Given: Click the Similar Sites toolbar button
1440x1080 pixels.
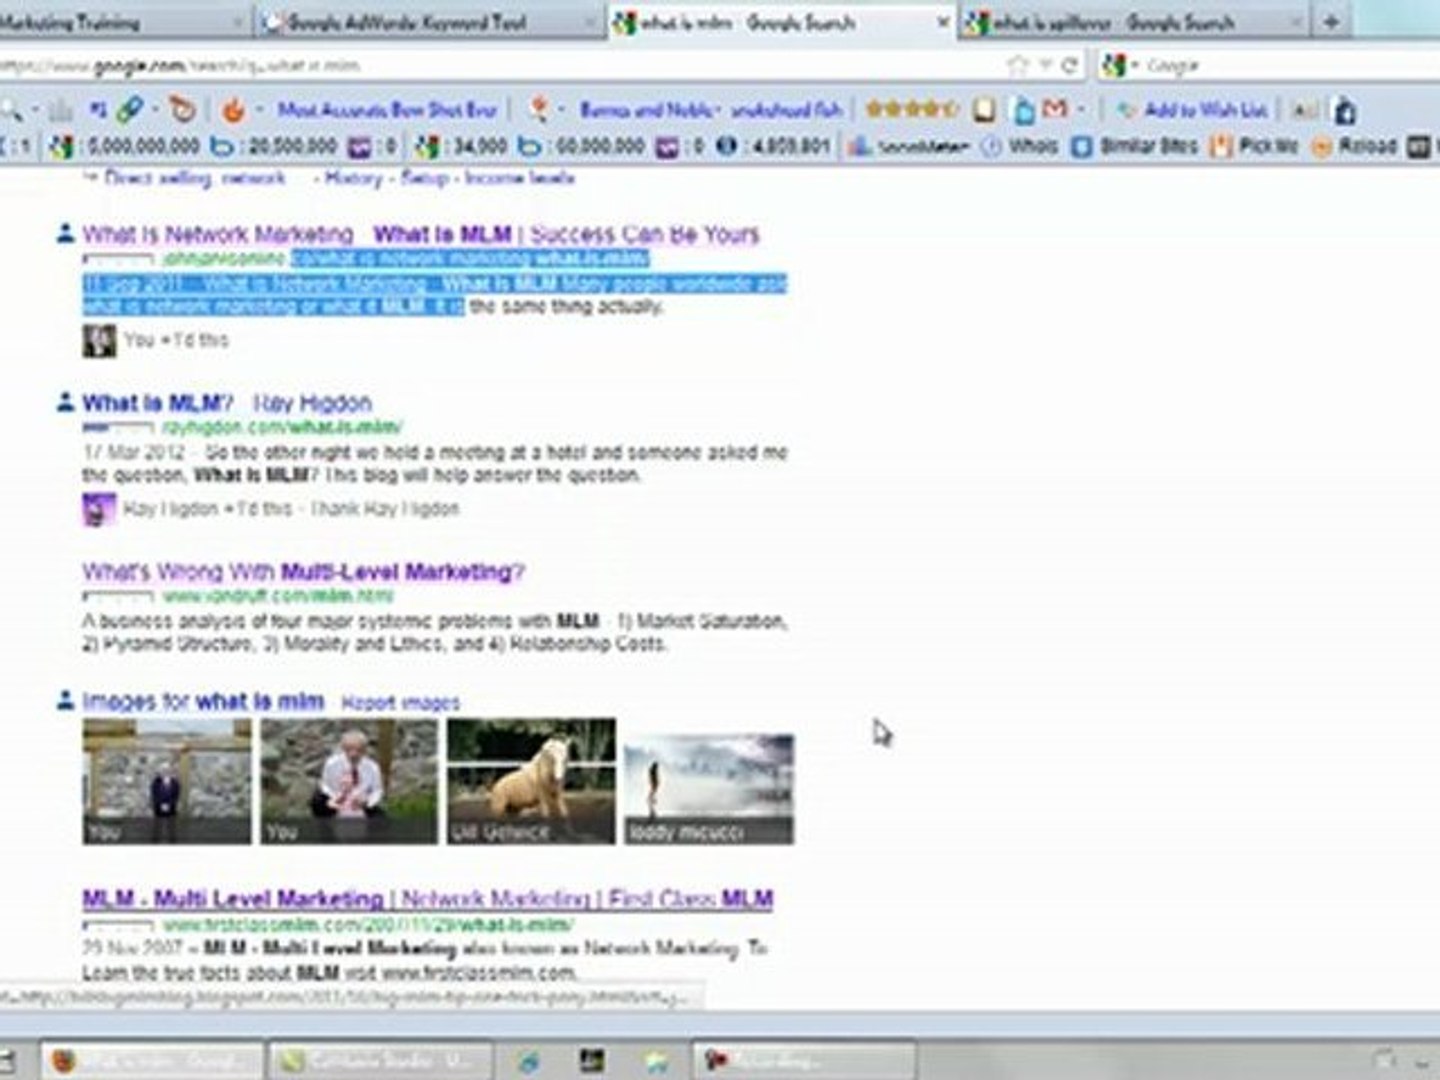Looking at the screenshot, I should click(1134, 147).
